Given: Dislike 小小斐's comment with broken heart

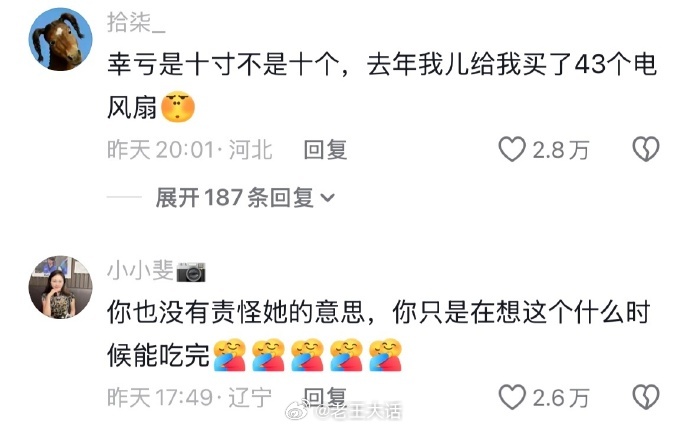Looking at the screenshot, I should tap(646, 397).
